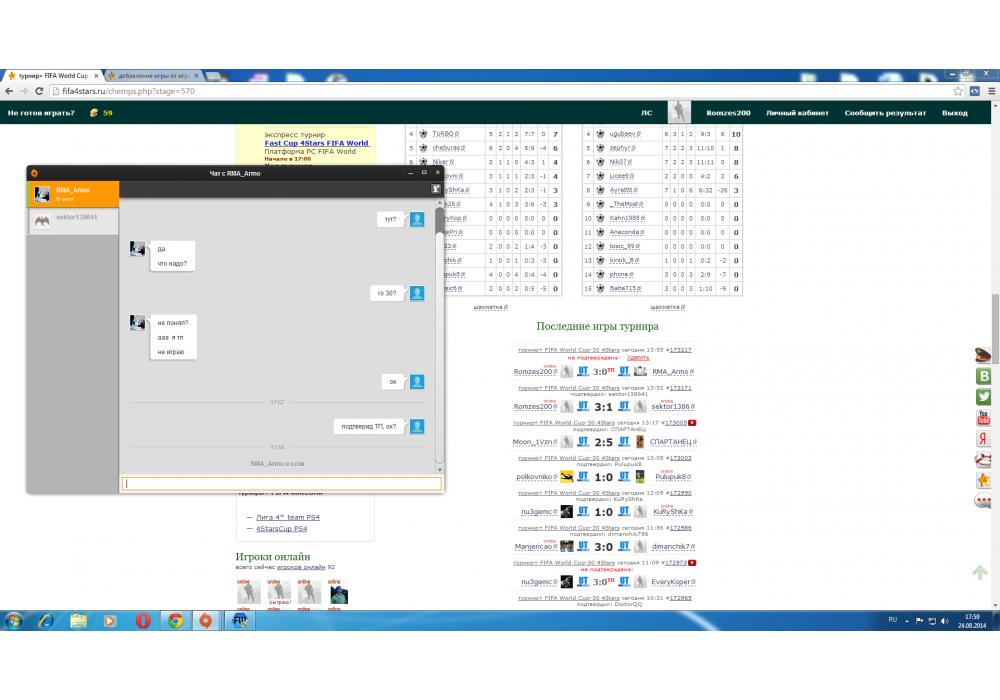Open match number 173171 link
The width and height of the screenshot is (1000, 700).
pyautogui.click(x=680, y=388)
